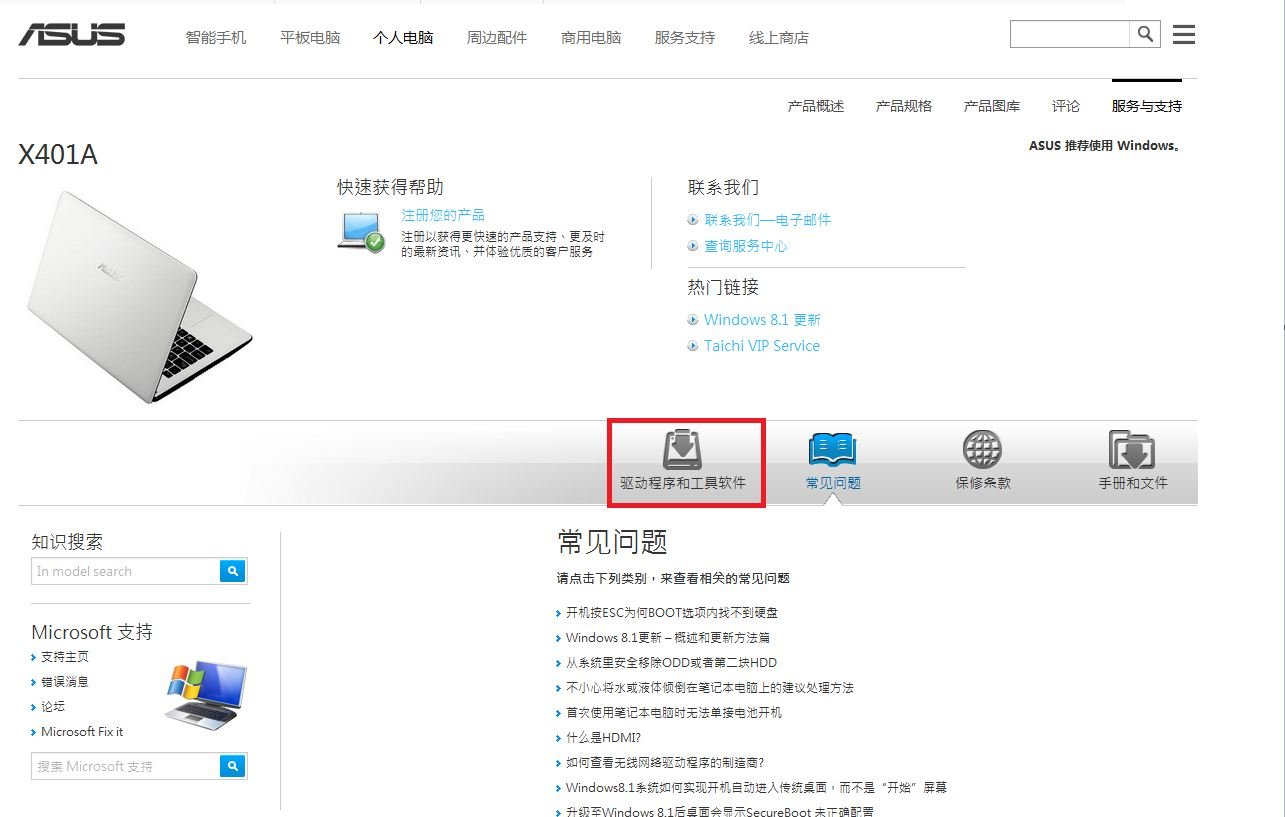Open the hamburger menu icon

[x=1184, y=33]
